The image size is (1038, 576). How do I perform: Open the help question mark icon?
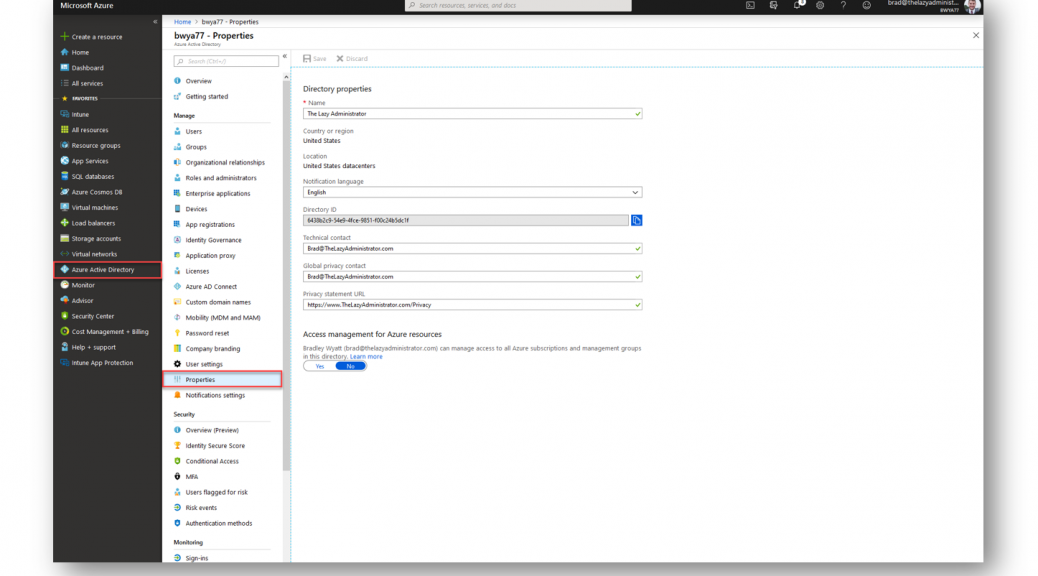(843, 5)
